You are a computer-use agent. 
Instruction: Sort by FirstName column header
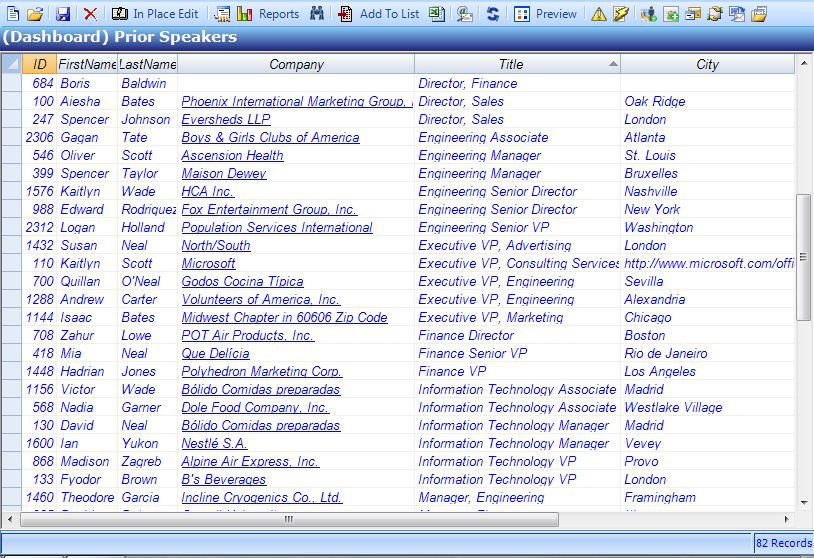coord(87,64)
